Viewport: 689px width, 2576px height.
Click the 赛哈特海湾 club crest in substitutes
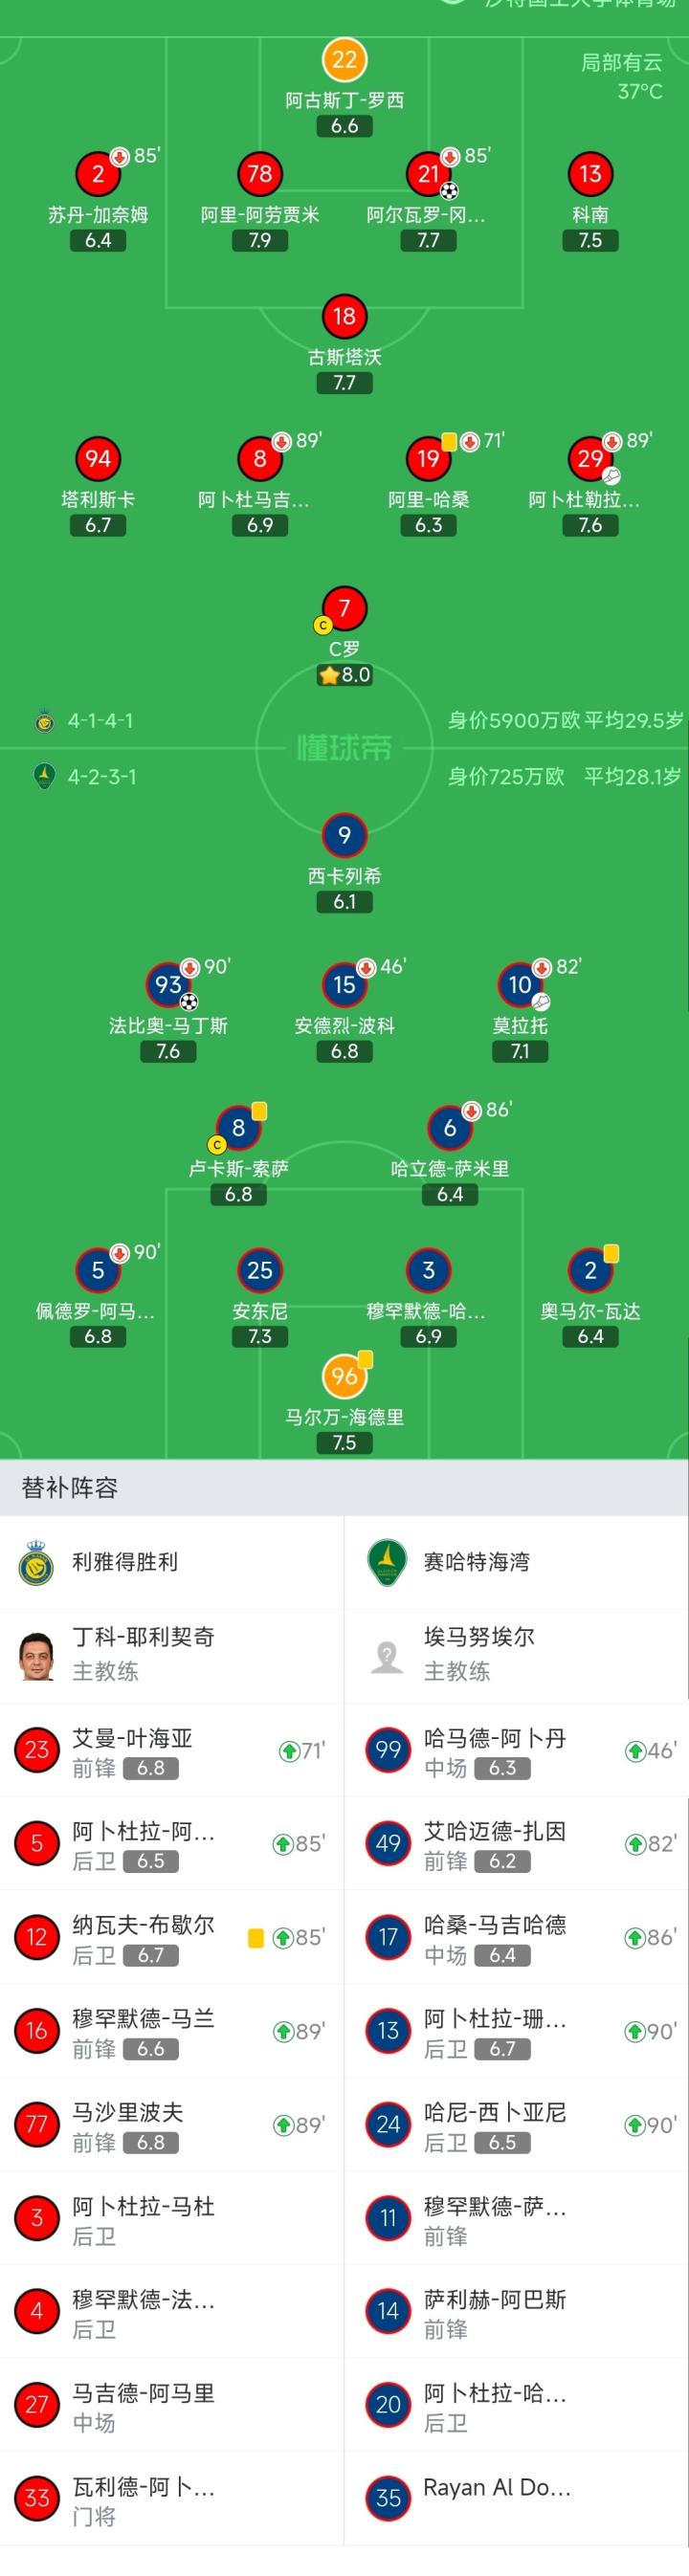click(387, 1562)
